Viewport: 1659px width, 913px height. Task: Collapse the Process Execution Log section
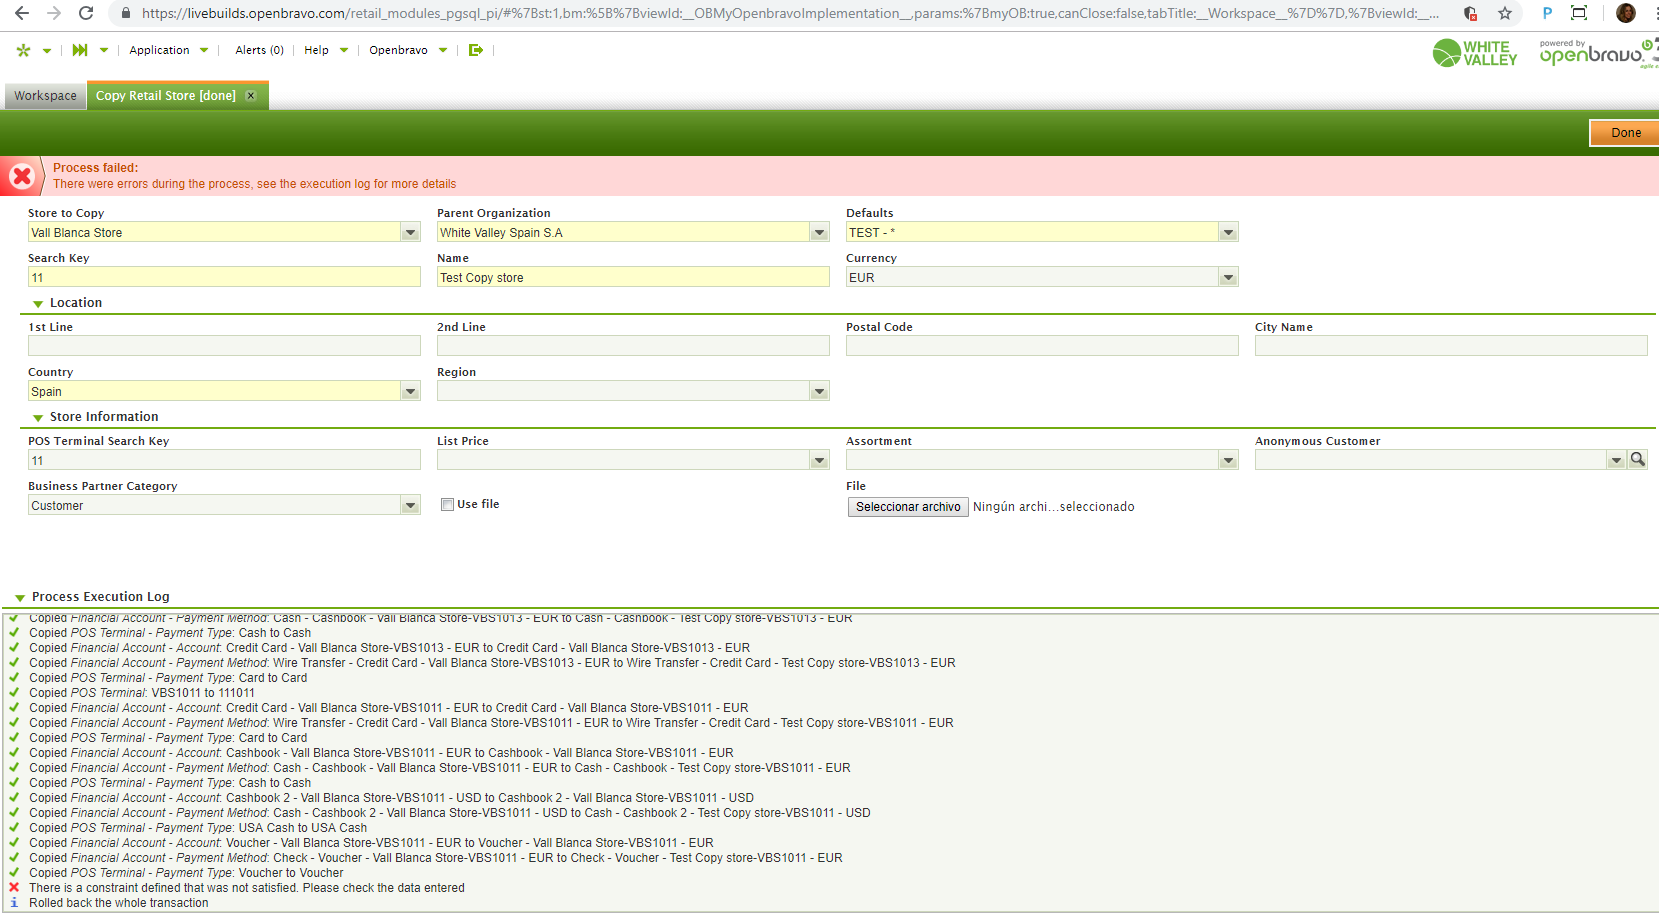click(20, 598)
